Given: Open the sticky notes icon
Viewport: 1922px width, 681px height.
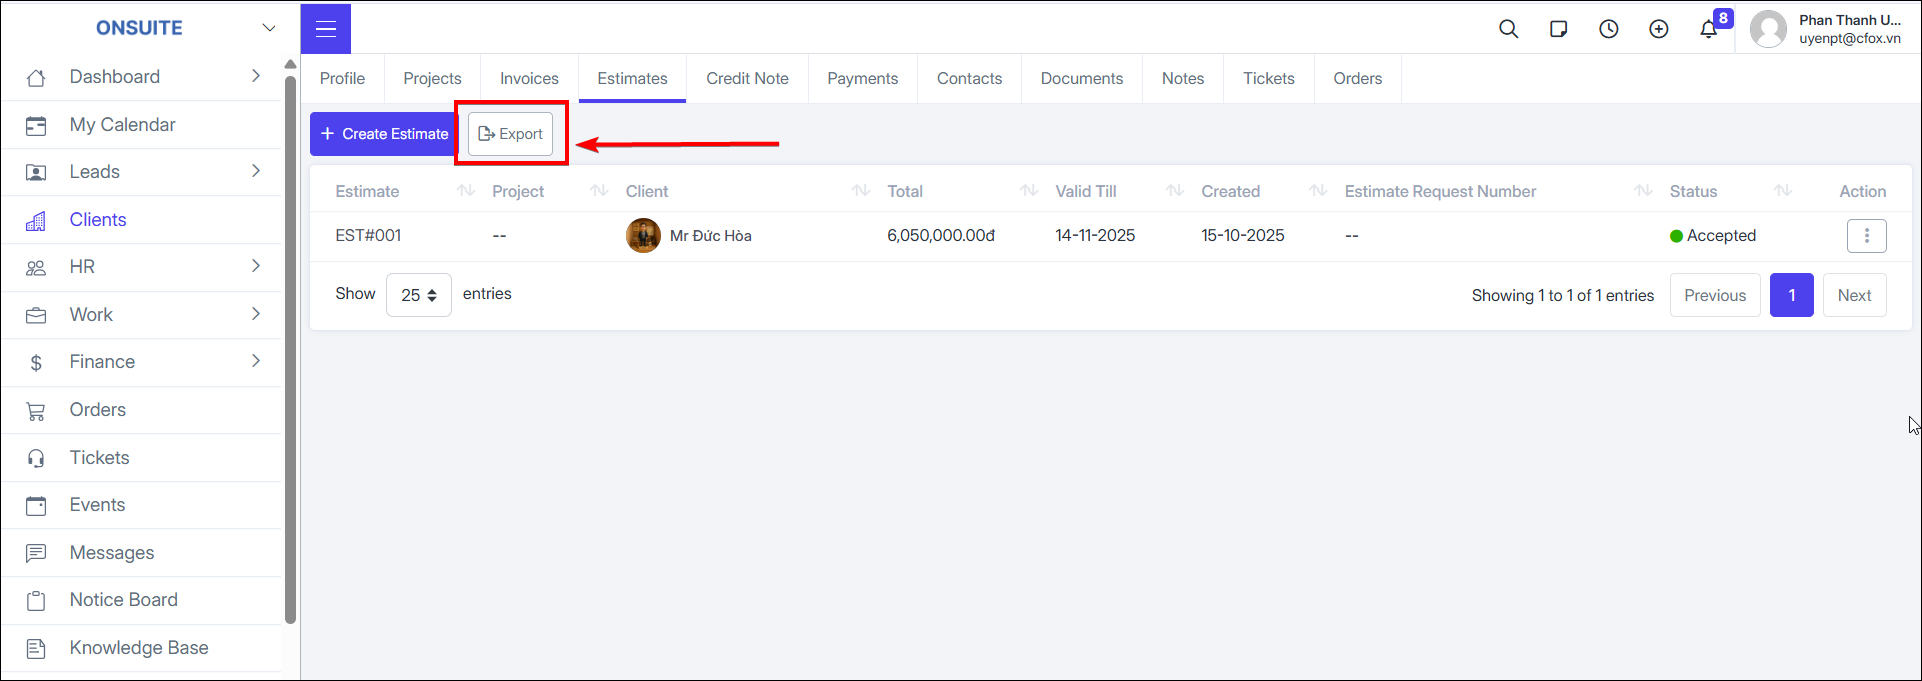Looking at the screenshot, I should 1558,29.
